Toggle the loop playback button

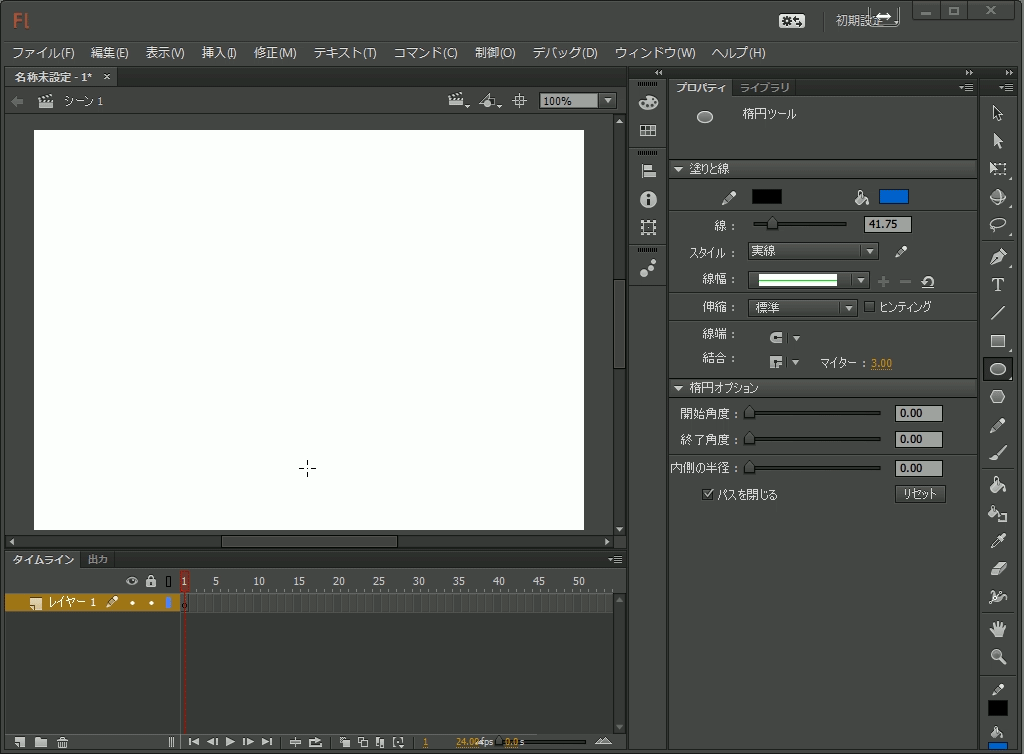pyautogui.click(x=315, y=742)
